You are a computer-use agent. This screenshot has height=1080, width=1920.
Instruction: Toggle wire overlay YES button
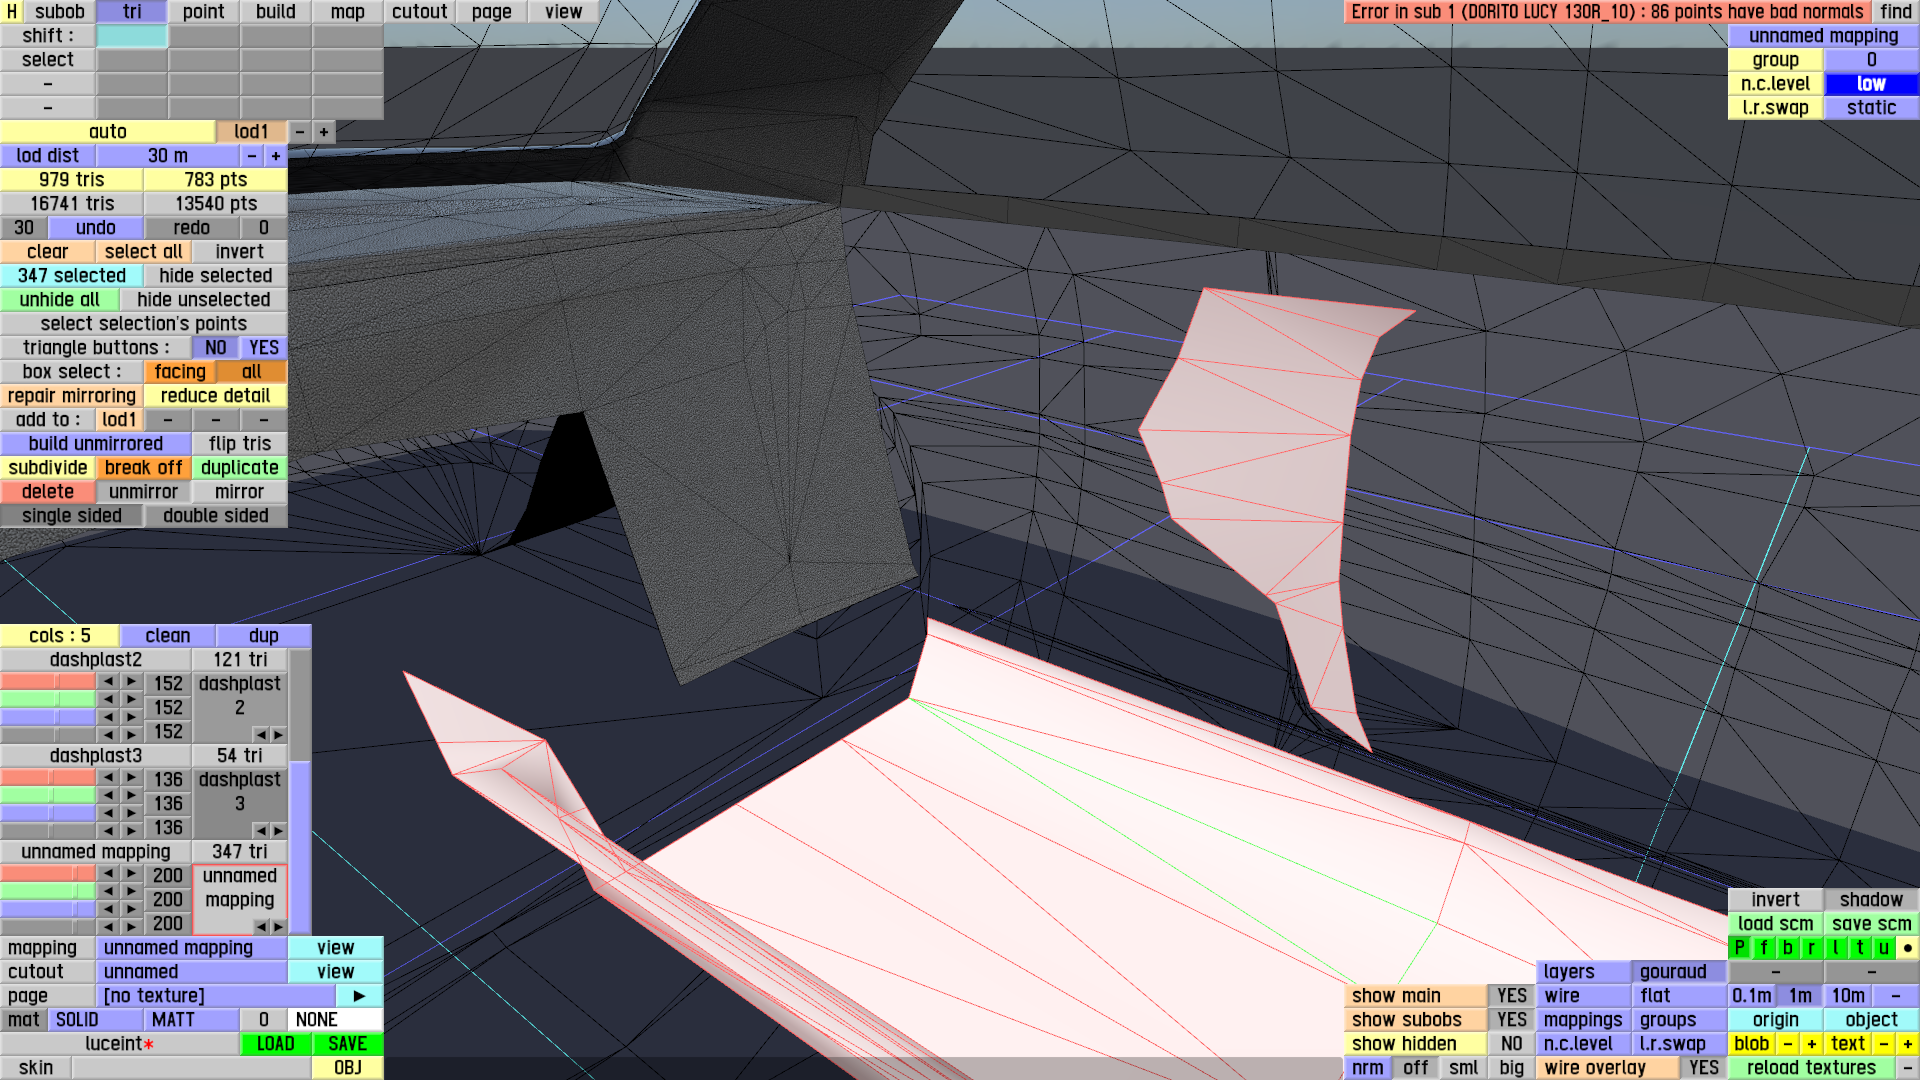1703,1068
